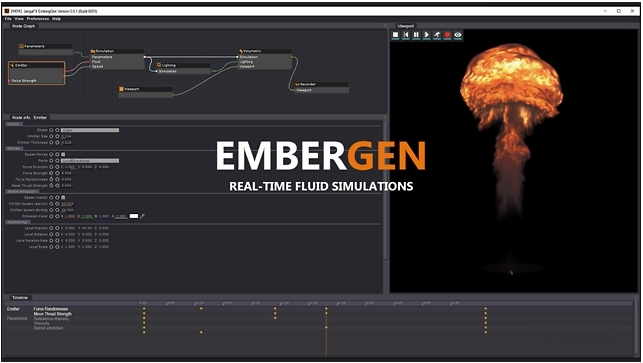Open the Force type dropdown
Image resolution: width=643 pixels, height=363 pixels.
90,161
